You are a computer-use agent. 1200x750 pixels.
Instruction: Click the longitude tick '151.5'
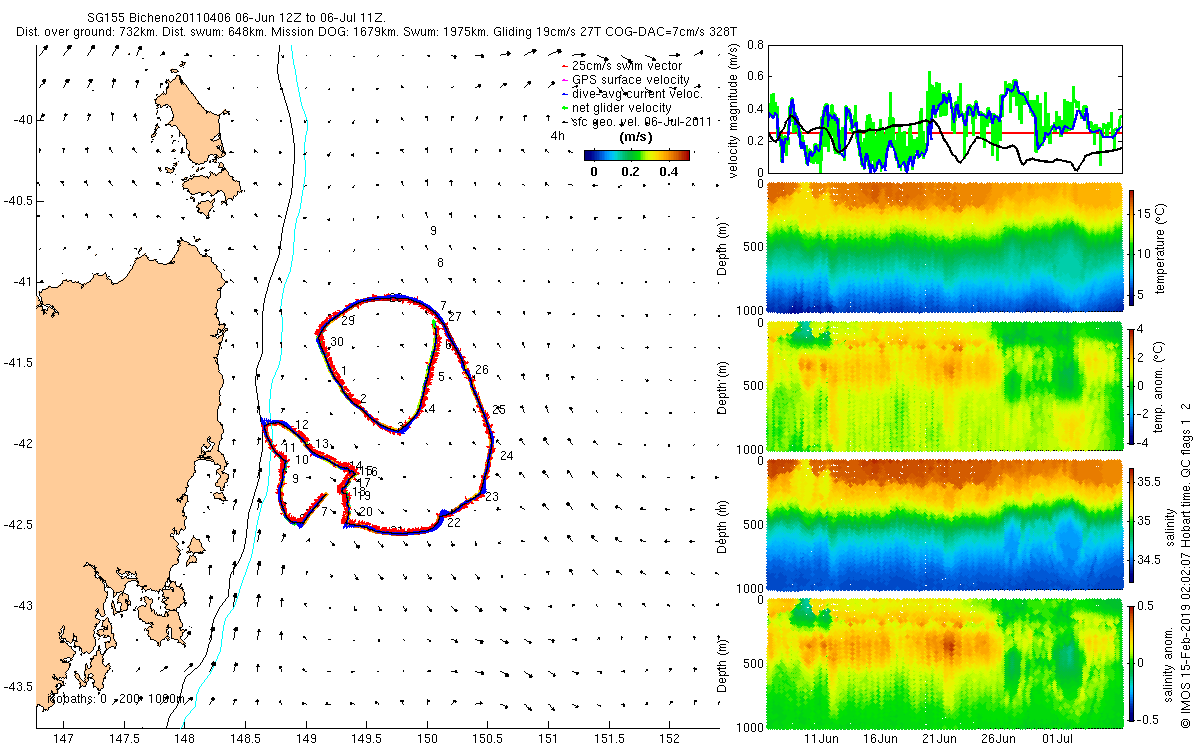tap(610, 738)
